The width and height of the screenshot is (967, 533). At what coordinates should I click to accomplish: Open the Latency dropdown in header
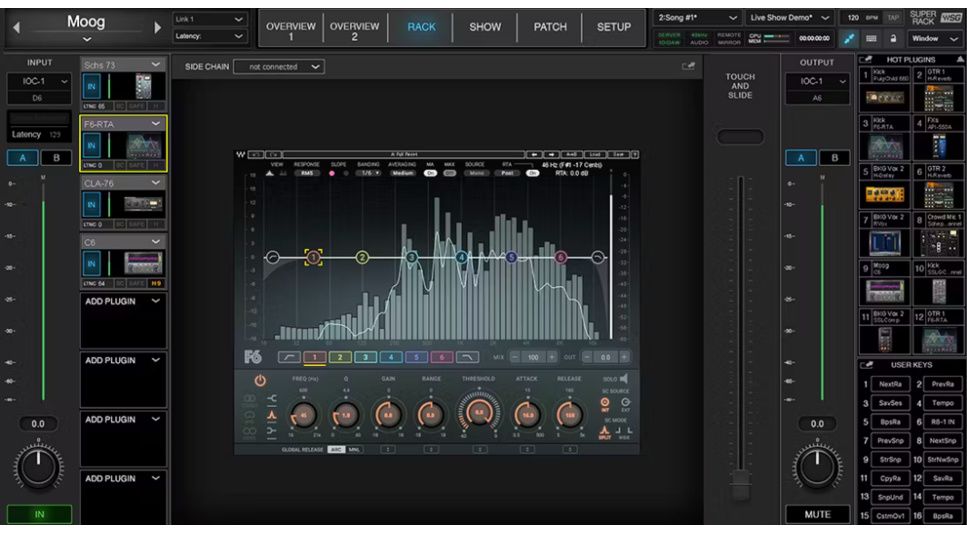coord(210,36)
